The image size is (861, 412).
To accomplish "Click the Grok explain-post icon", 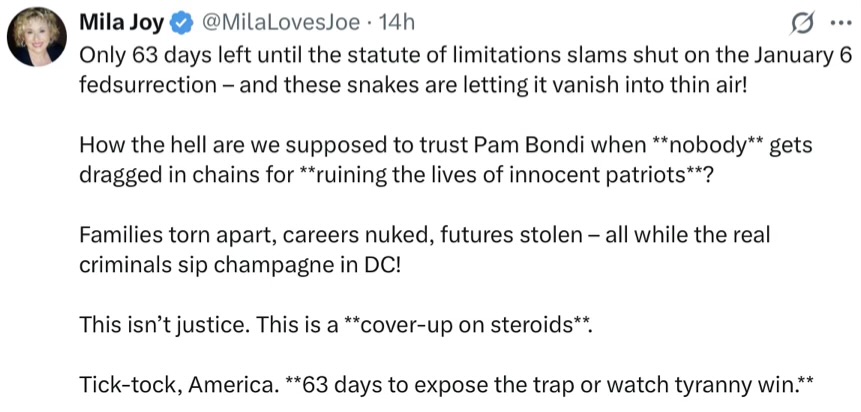I will click(799, 23).
